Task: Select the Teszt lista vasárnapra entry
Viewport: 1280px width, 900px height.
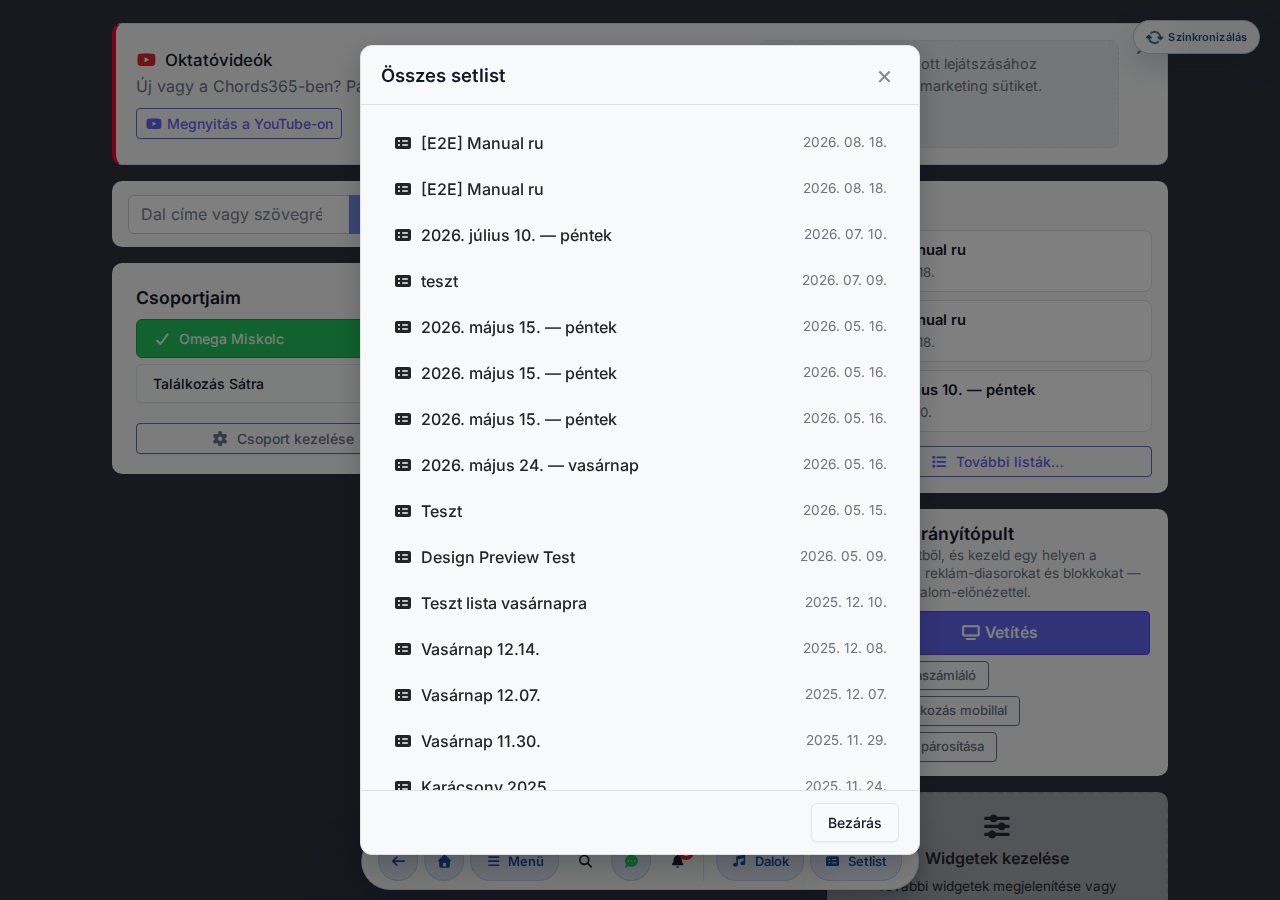Action: coord(640,603)
